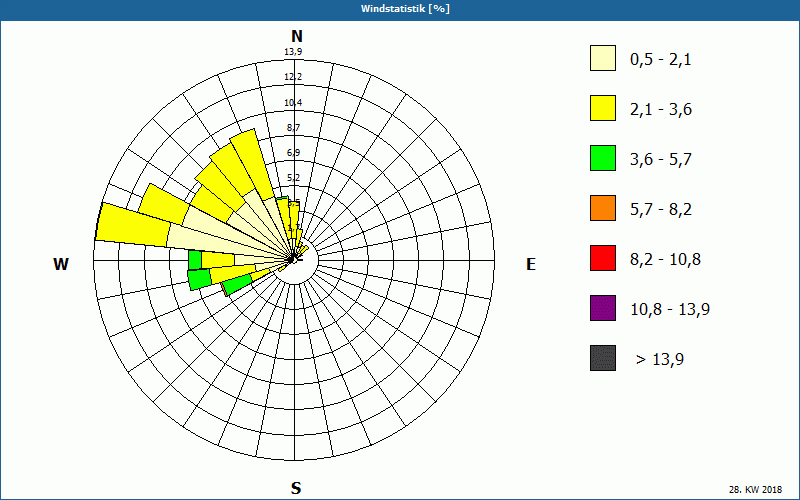Click the 8,7 ring scale label

coord(293,128)
